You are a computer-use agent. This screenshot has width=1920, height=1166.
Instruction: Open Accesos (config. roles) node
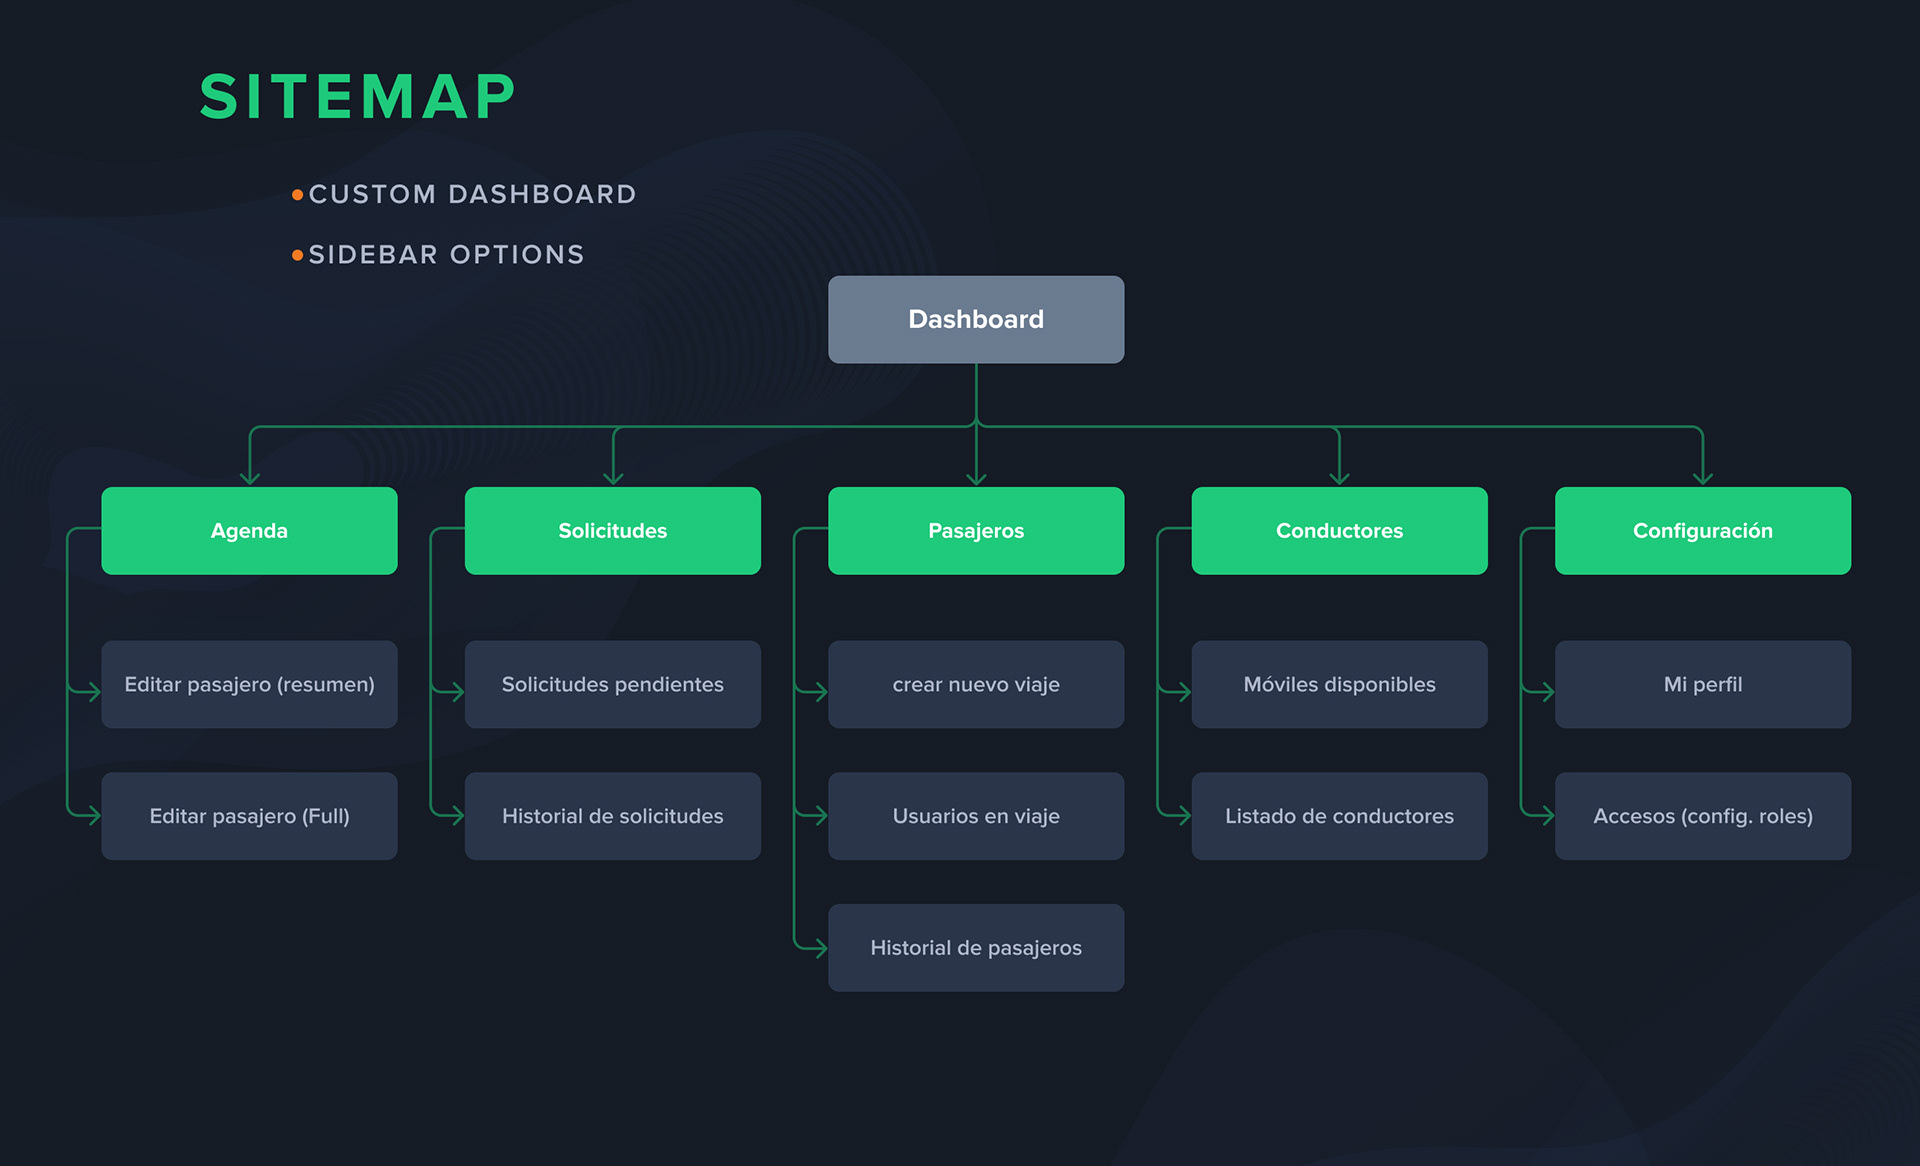[x=1702, y=815]
